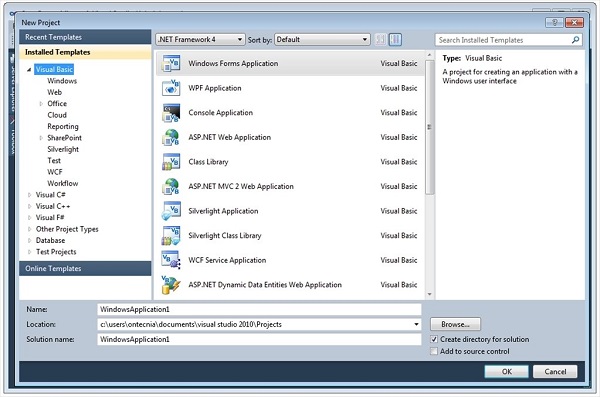
Task: Click the template list scrollbar thumb
Action: [429, 127]
